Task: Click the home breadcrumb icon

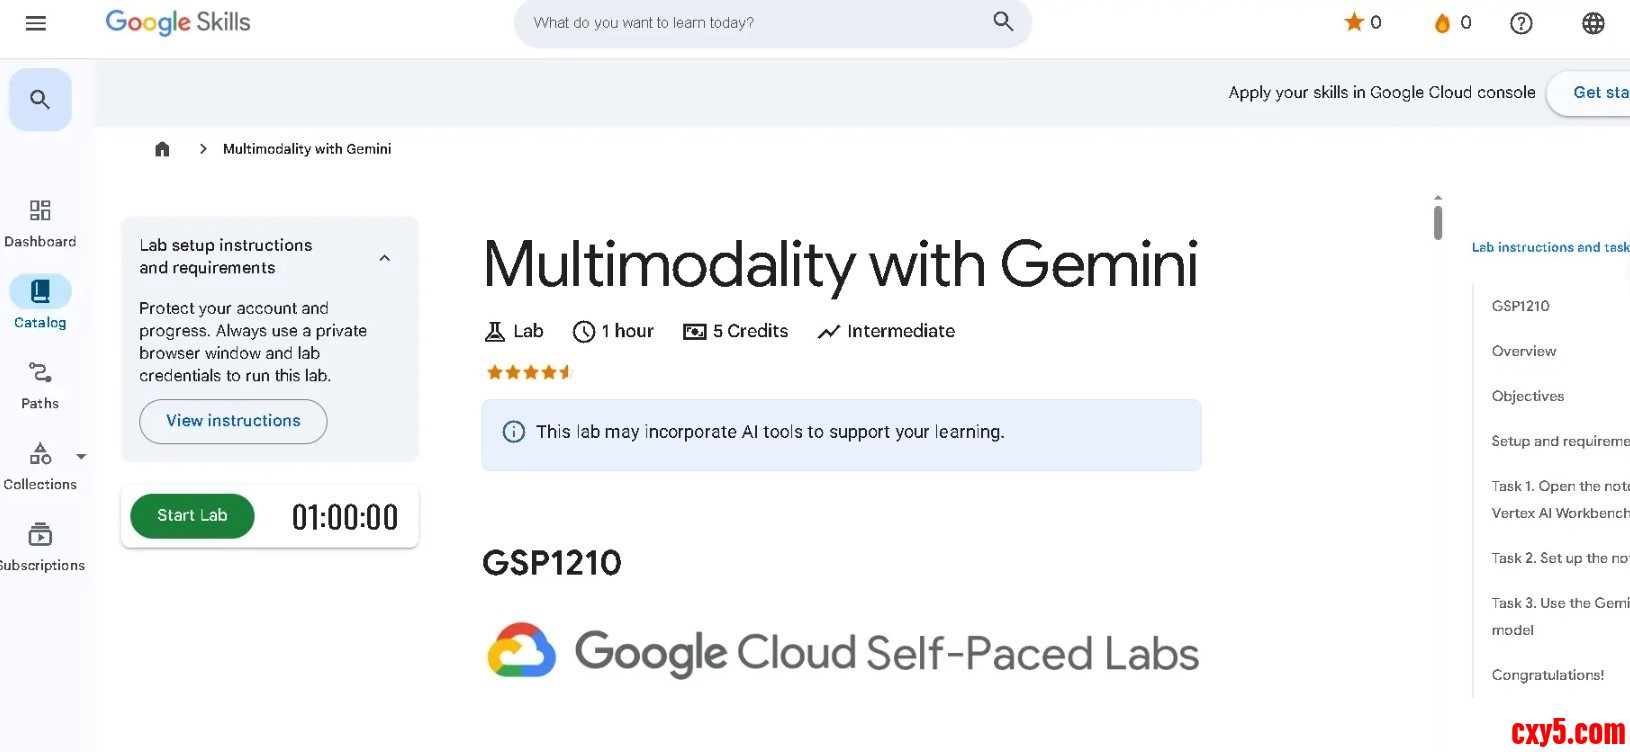Action: click(162, 148)
